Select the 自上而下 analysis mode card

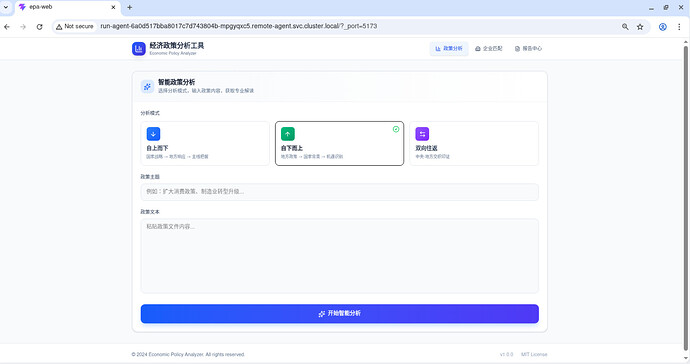[x=205, y=143]
